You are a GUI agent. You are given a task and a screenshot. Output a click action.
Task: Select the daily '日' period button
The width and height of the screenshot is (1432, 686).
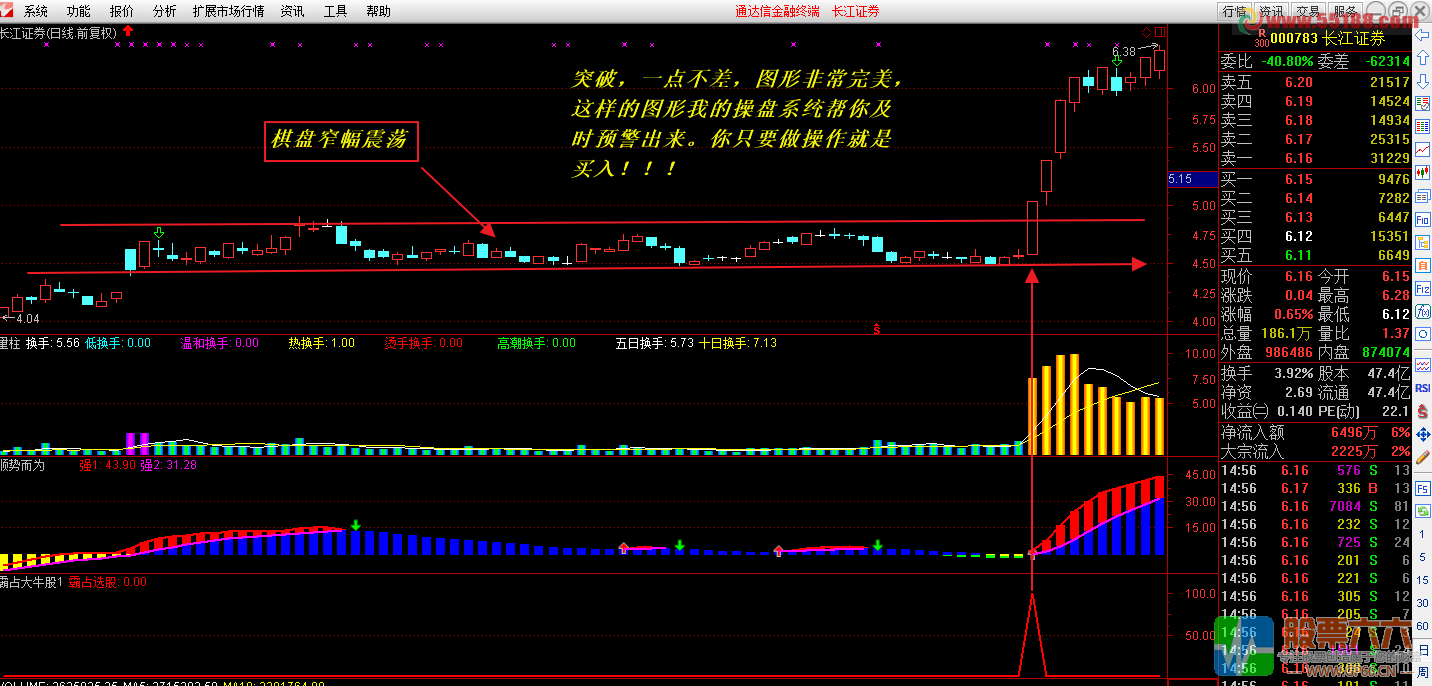click(x=1422, y=650)
